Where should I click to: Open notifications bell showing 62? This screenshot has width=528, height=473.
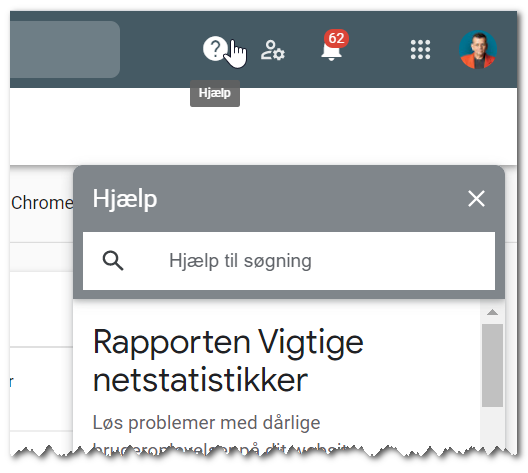point(332,51)
